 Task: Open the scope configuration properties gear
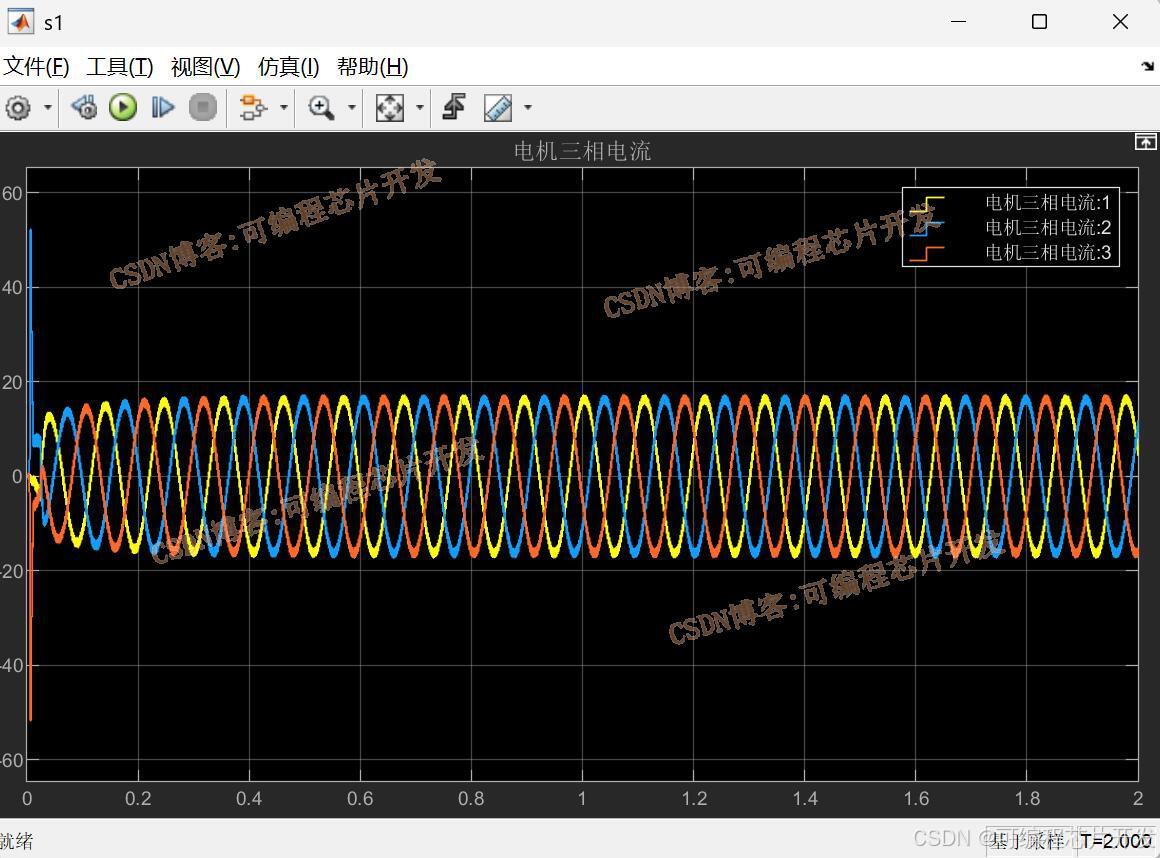click(18, 108)
